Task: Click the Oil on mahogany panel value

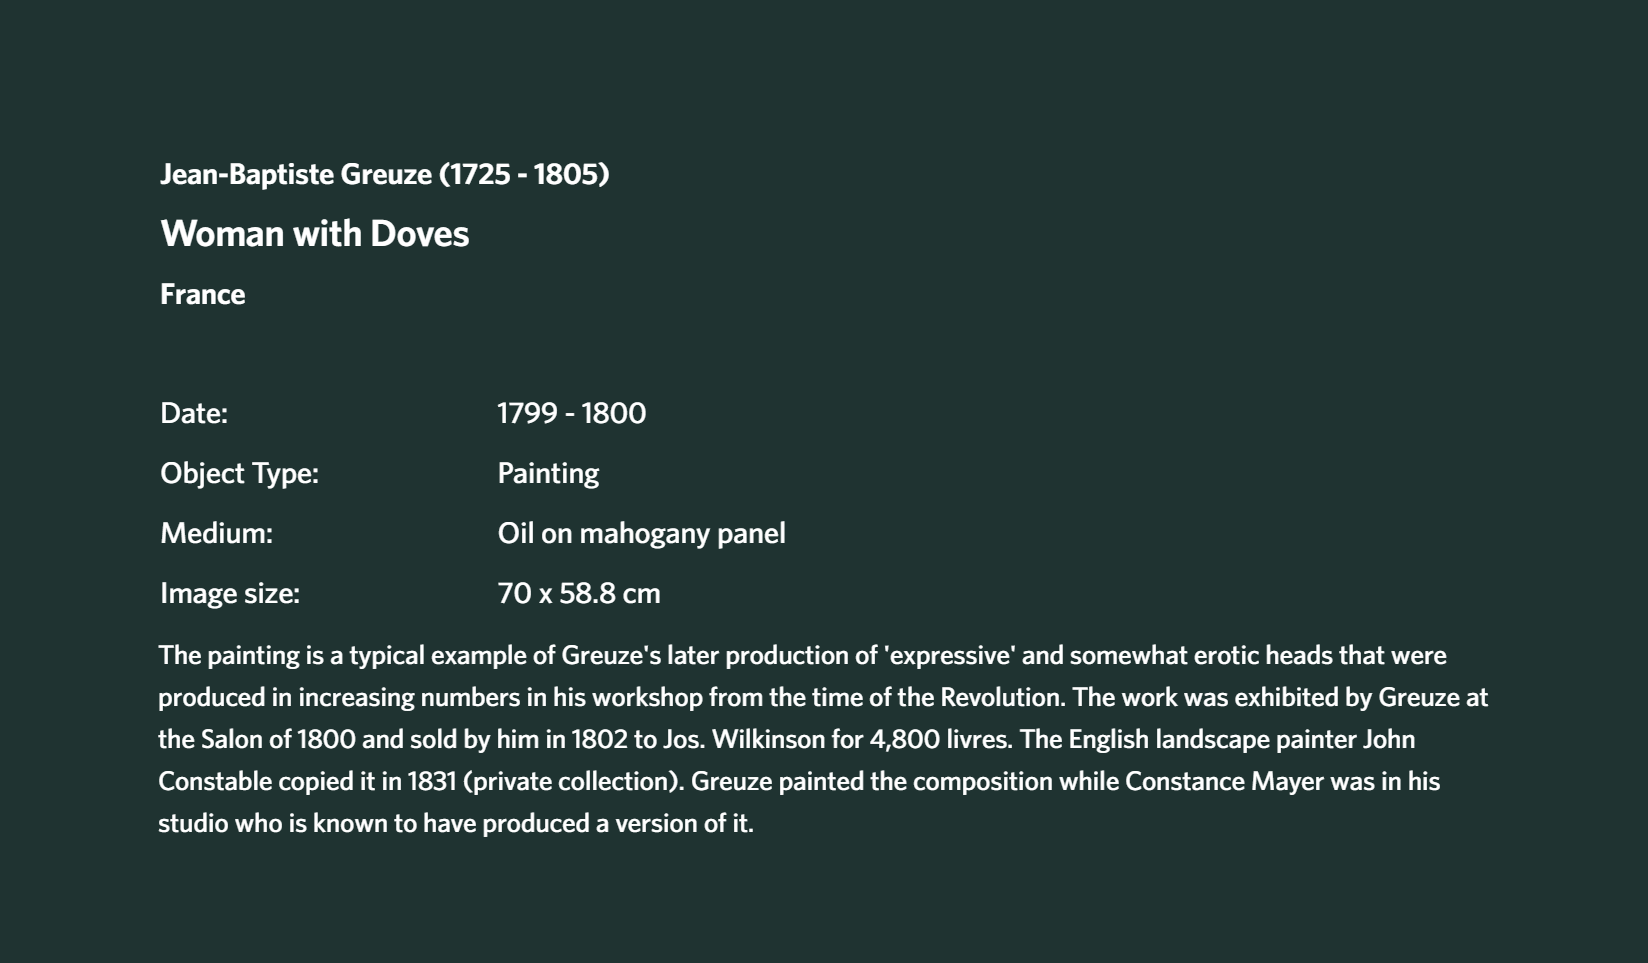Action: tap(642, 533)
